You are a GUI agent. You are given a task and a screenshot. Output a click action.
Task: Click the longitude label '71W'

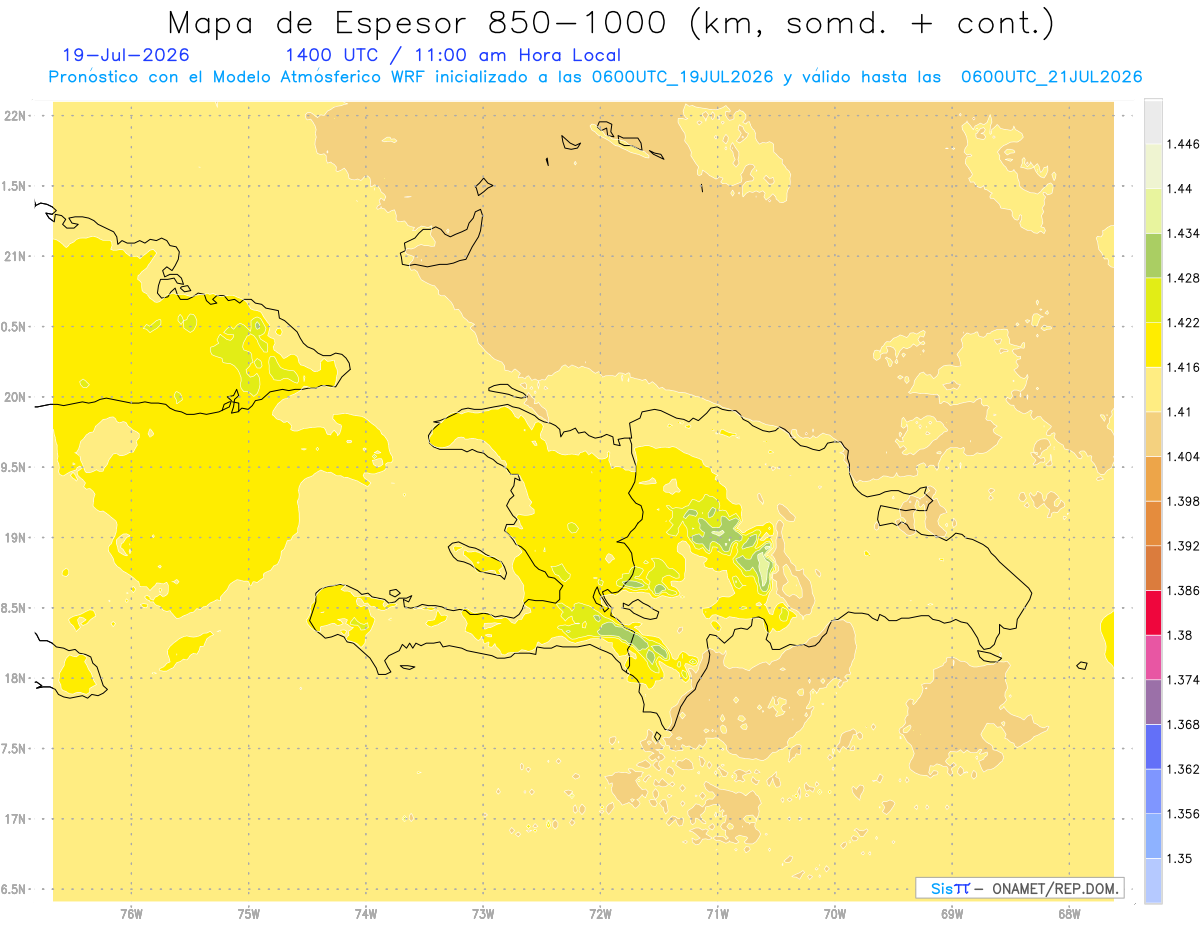tap(717, 913)
